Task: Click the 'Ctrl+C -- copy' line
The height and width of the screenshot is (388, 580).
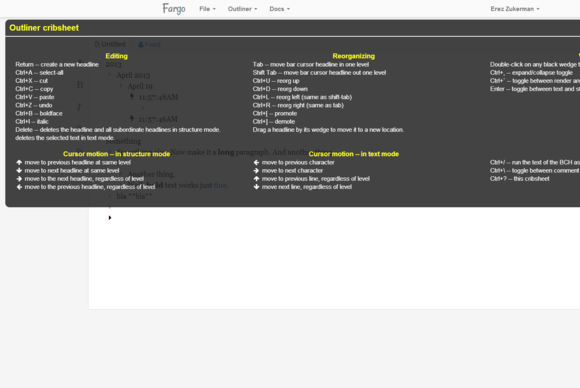Action: pyautogui.click(x=34, y=89)
